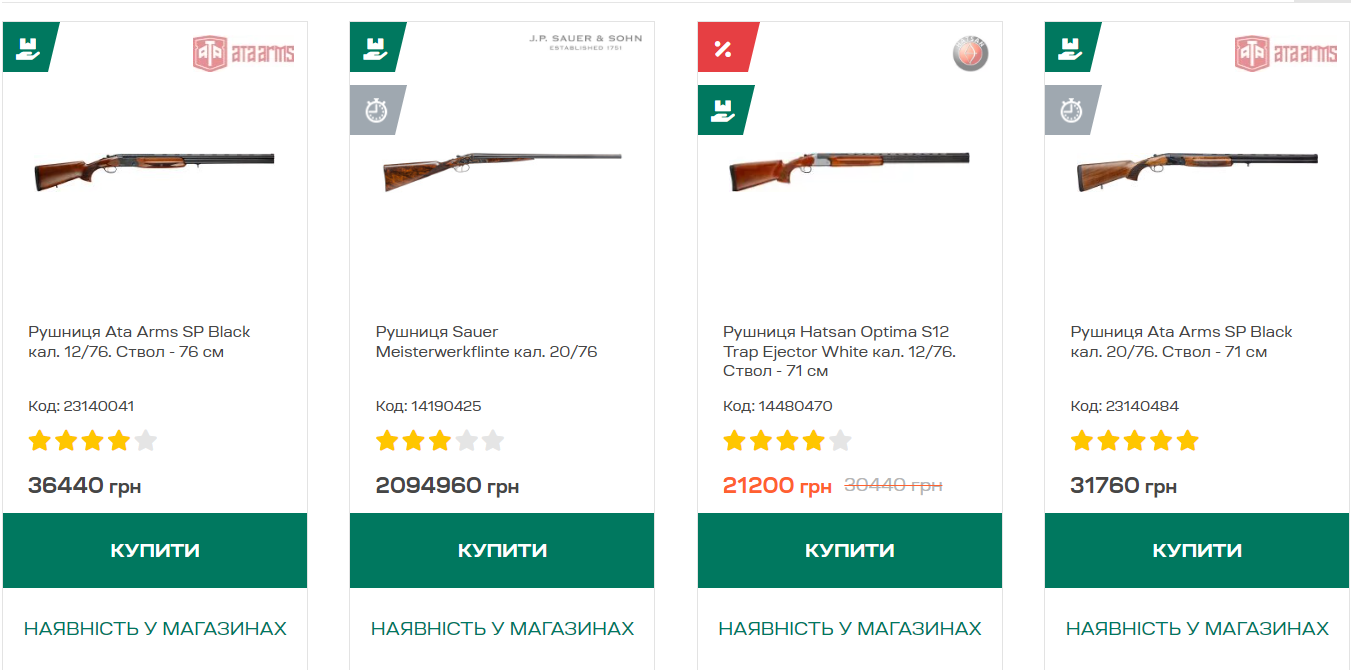This screenshot has height=670, width=1351.
Task: Click the stopwatch badge on the Sauer shotgun card
Action: click(x=377, y=110)
